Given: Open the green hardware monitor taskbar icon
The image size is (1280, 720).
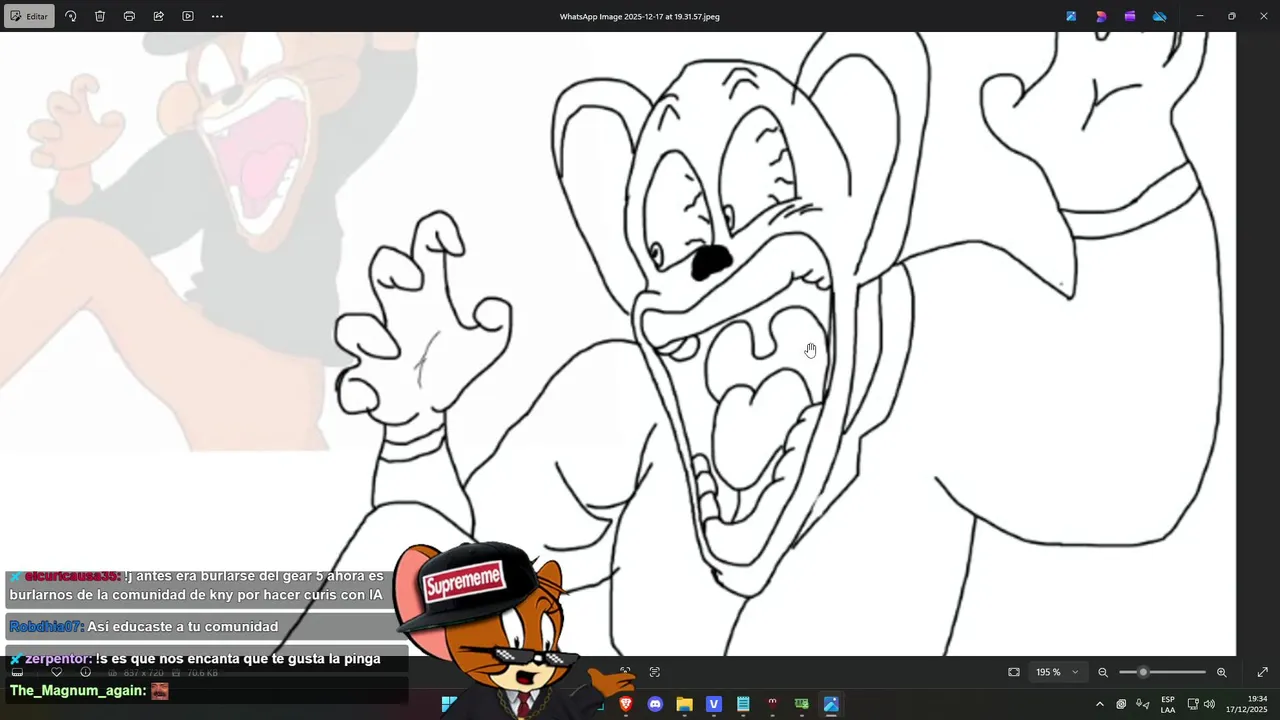Looking at the screenshot, I should [x=801, y=704].
